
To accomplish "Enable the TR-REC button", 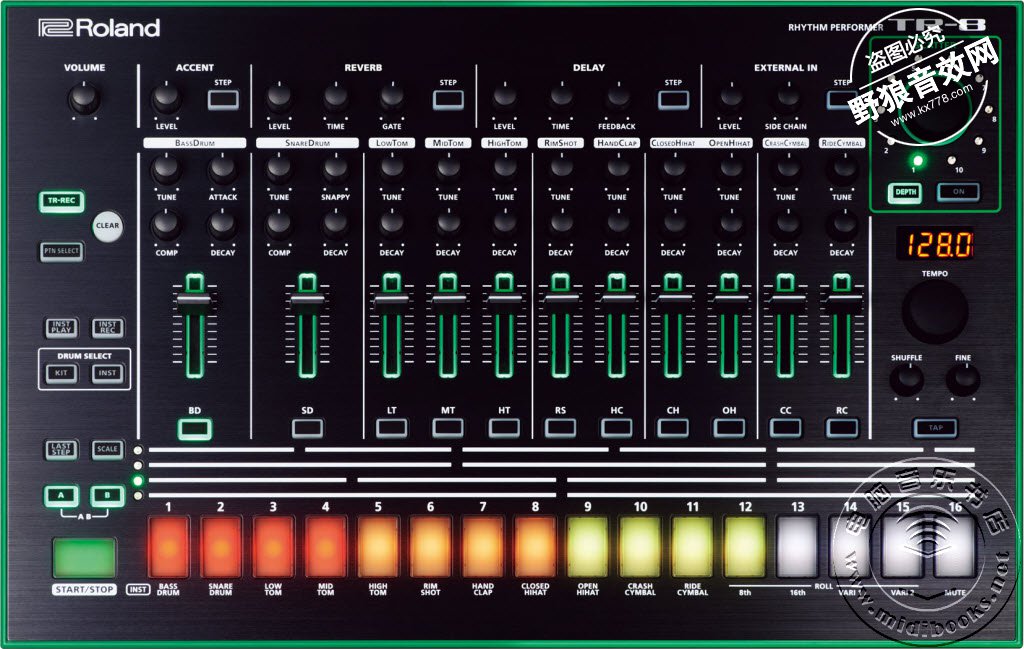I will (x=61, y=200).
